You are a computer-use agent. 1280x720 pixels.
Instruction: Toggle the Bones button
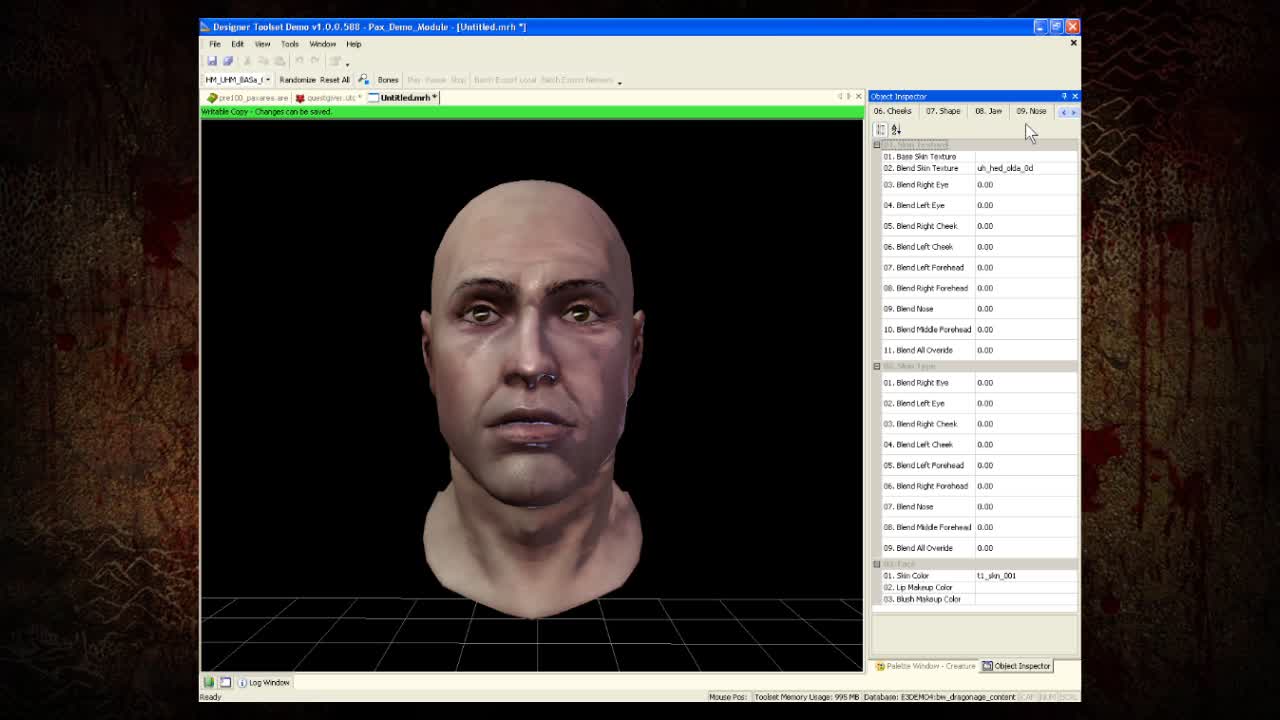pyautogui.click(x=388, y=80)
